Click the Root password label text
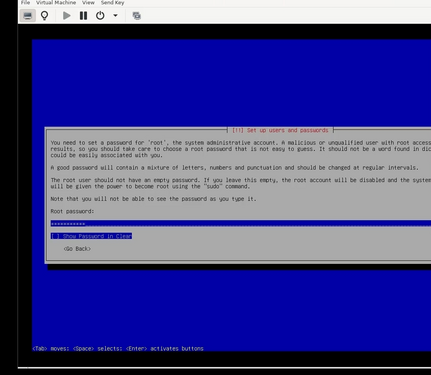This screenshot has width=431, height=375. click(x=72, y=211)
